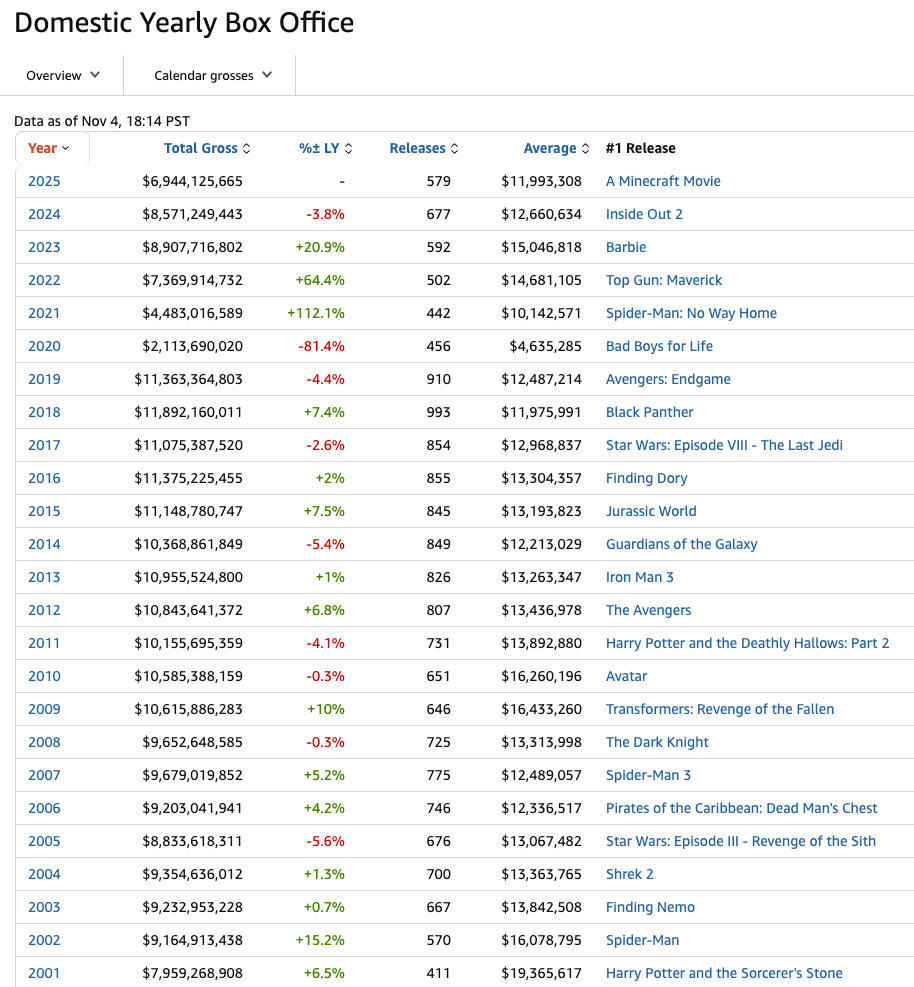
Task: Open the 2020 year link
Action: 44,346
